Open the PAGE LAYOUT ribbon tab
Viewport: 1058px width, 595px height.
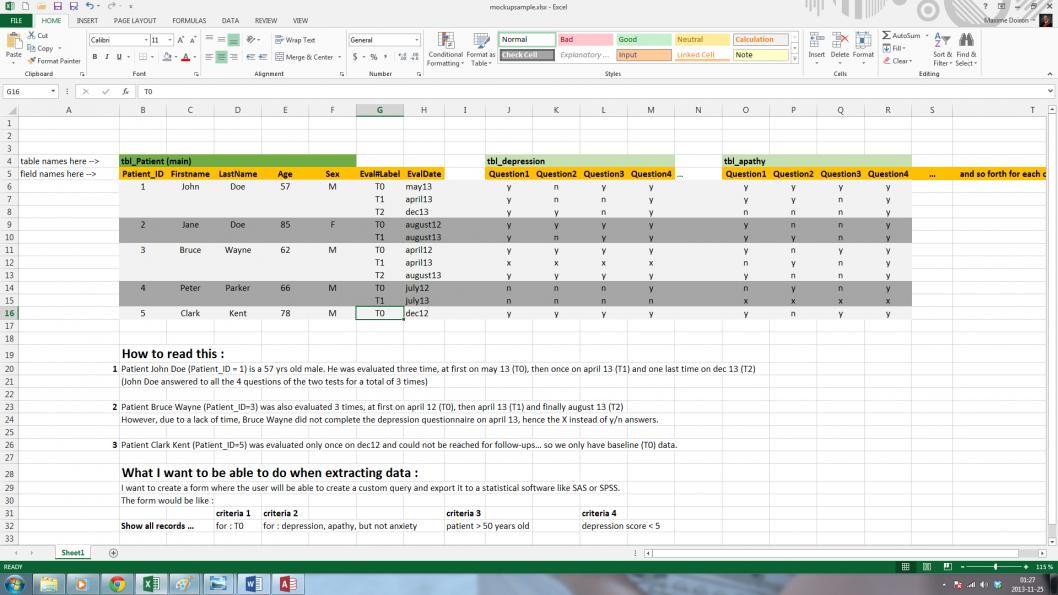point(135,20)
